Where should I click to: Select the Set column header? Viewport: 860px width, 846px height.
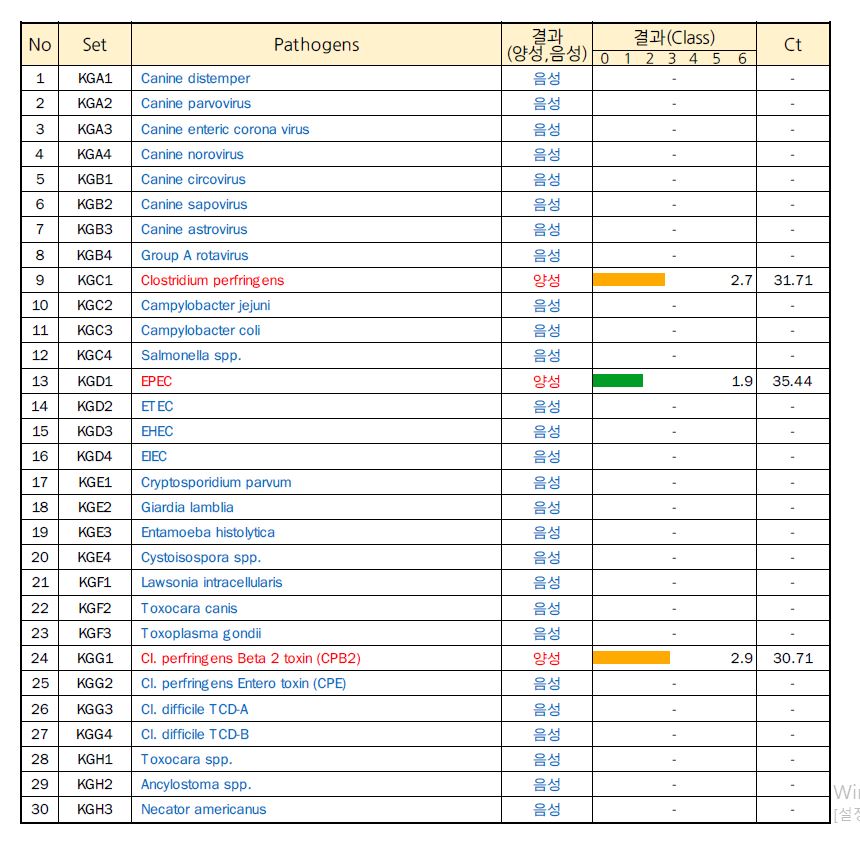pyautogui.click(x=94, y=45)
